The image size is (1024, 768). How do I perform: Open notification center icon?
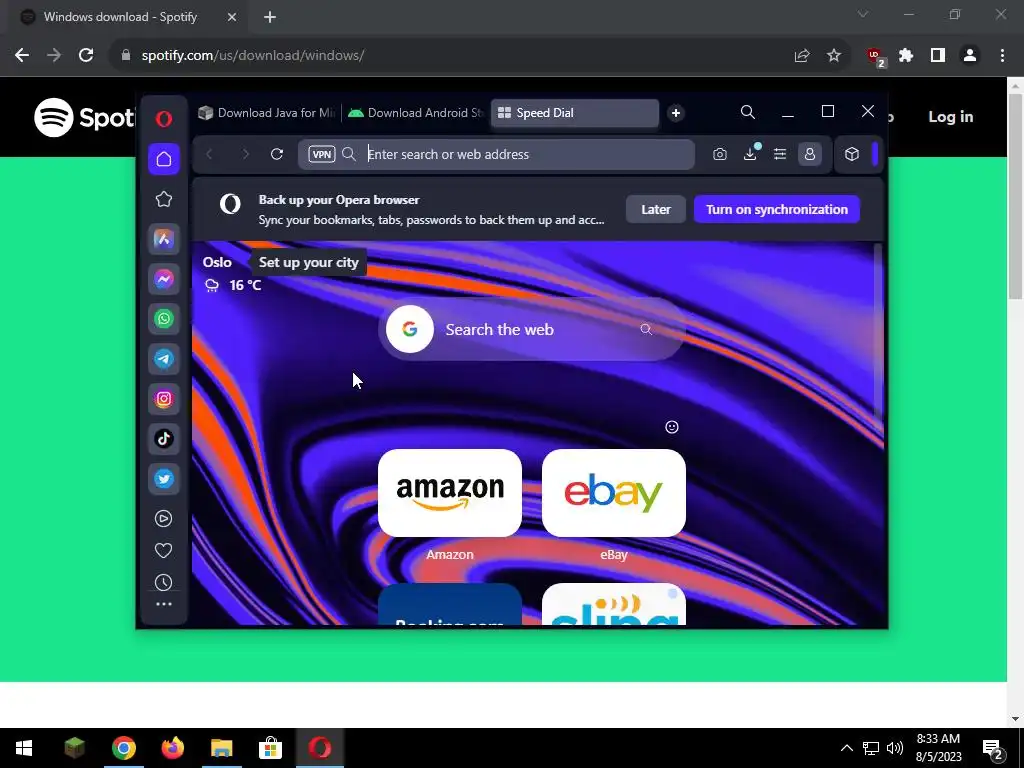pos(993,750)
